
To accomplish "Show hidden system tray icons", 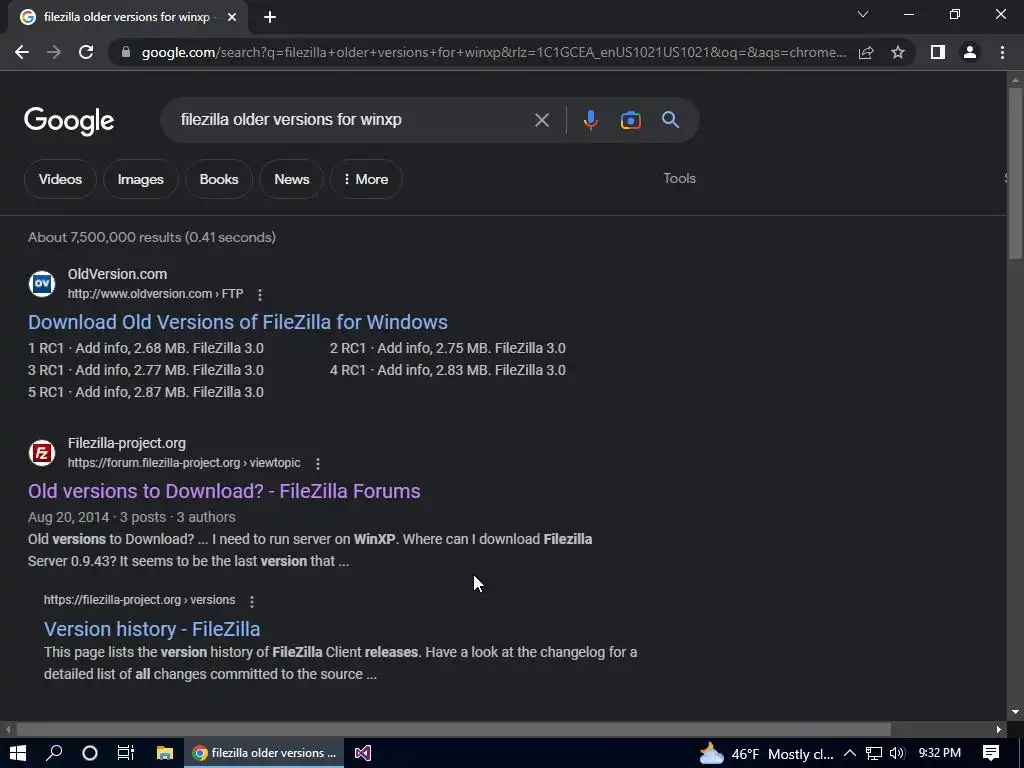I will pos(850,753).
